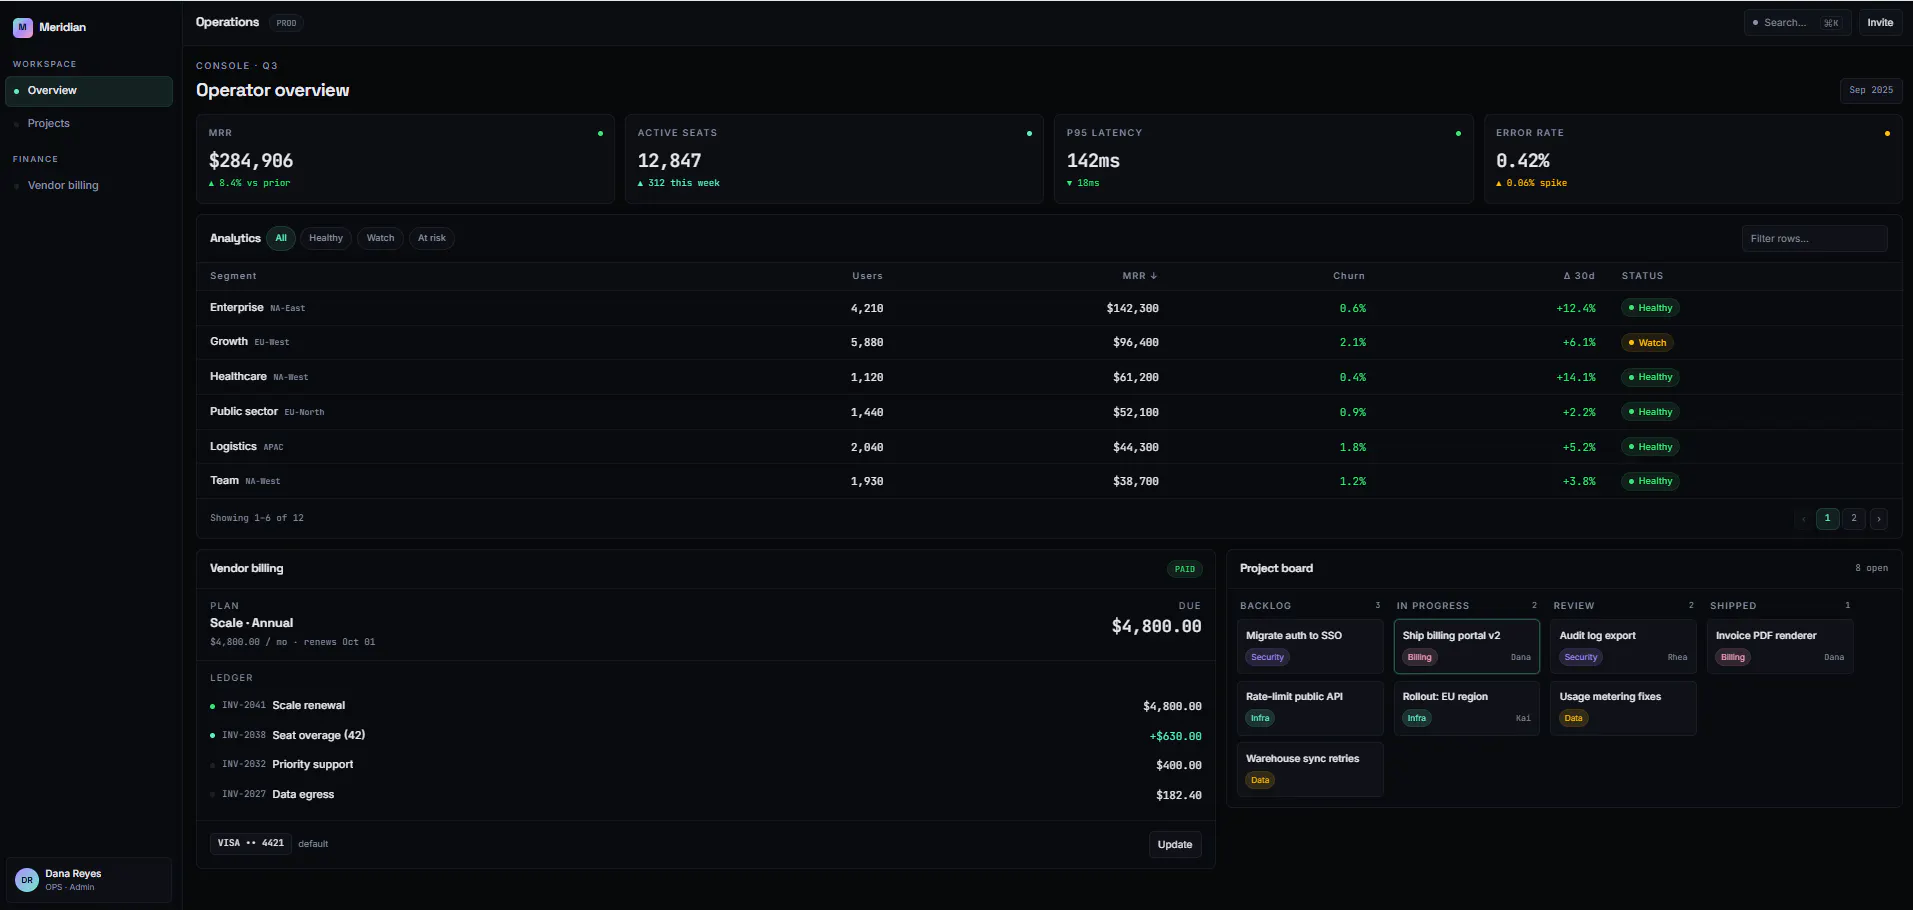Click the Filter rows input

(x=1814, y=239)
